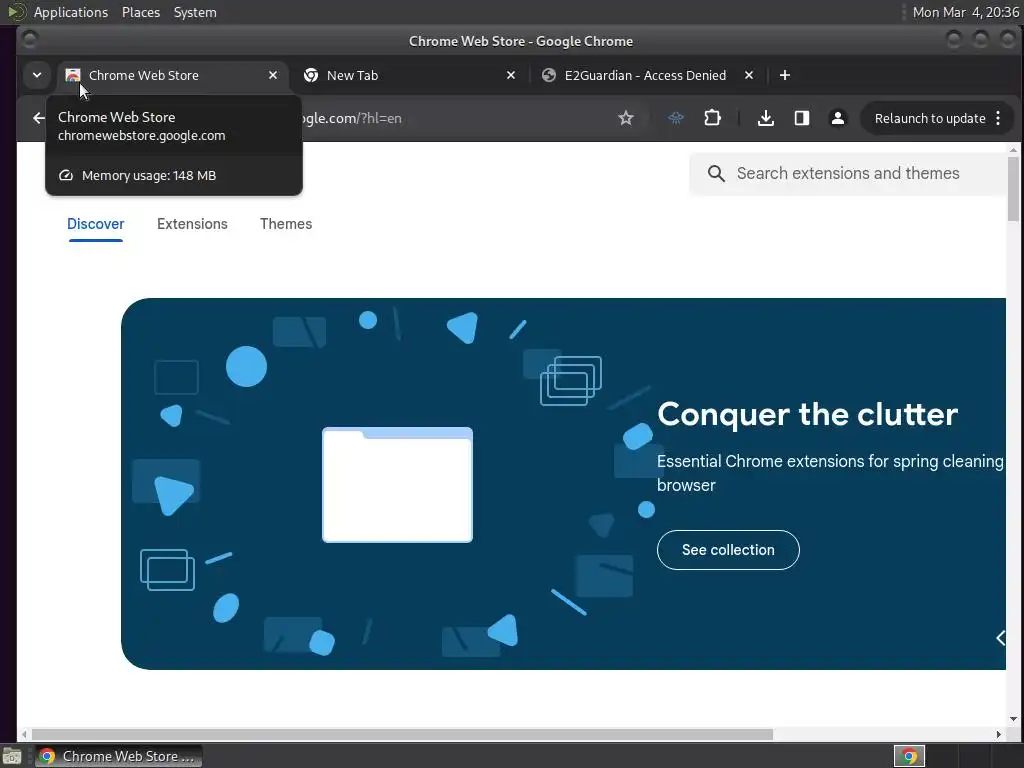Click Relaunch to update button
The height and width of the screenshot is (768, 1024).
[929, 118]
